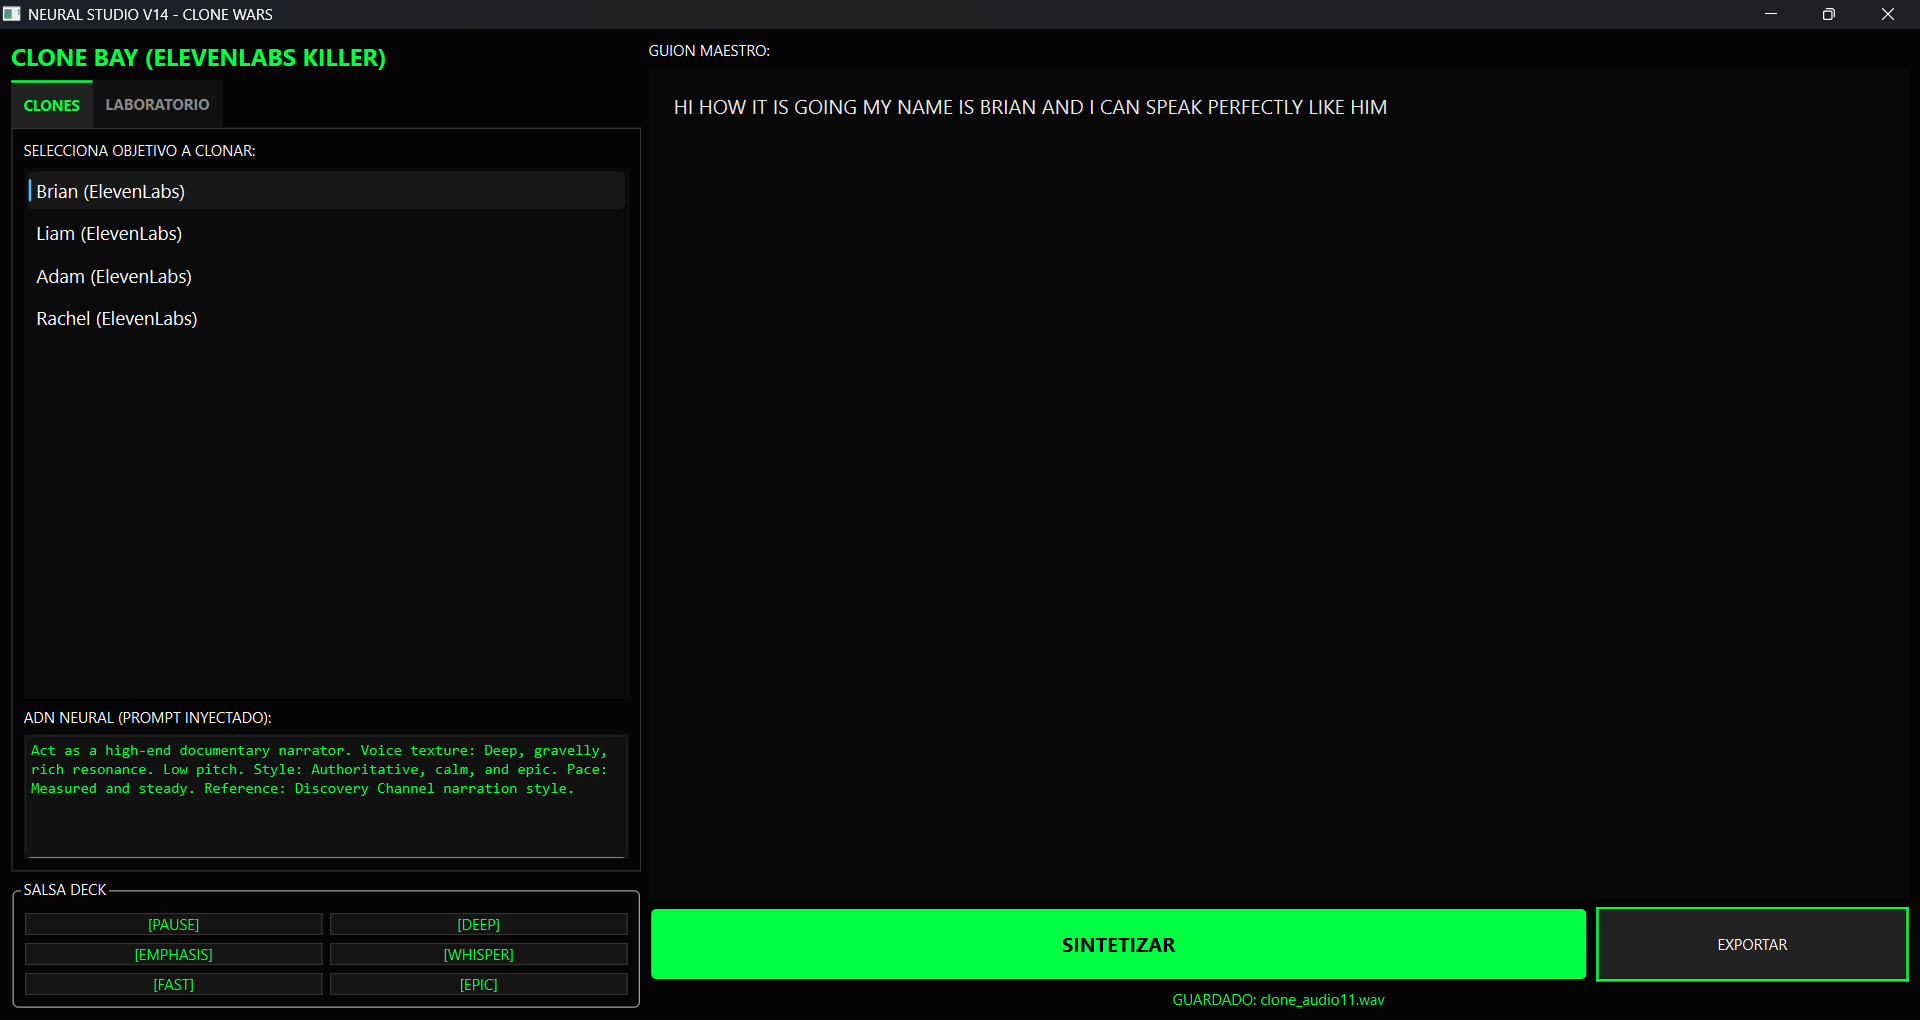Add the [EMPHASIS] tag
Viewport: 1920px width, 1020px height.
coord(174,955)
